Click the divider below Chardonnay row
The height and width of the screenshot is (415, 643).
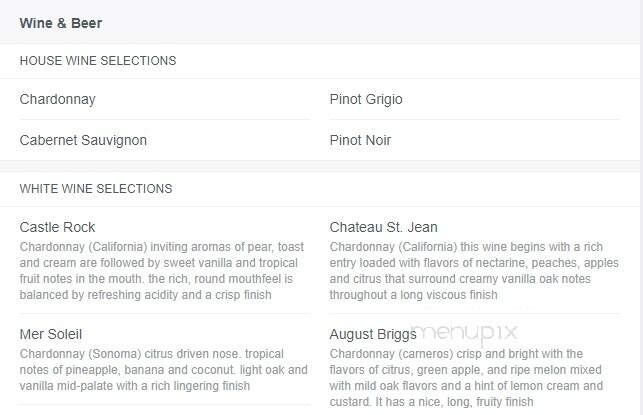click(x=165, y=120)
